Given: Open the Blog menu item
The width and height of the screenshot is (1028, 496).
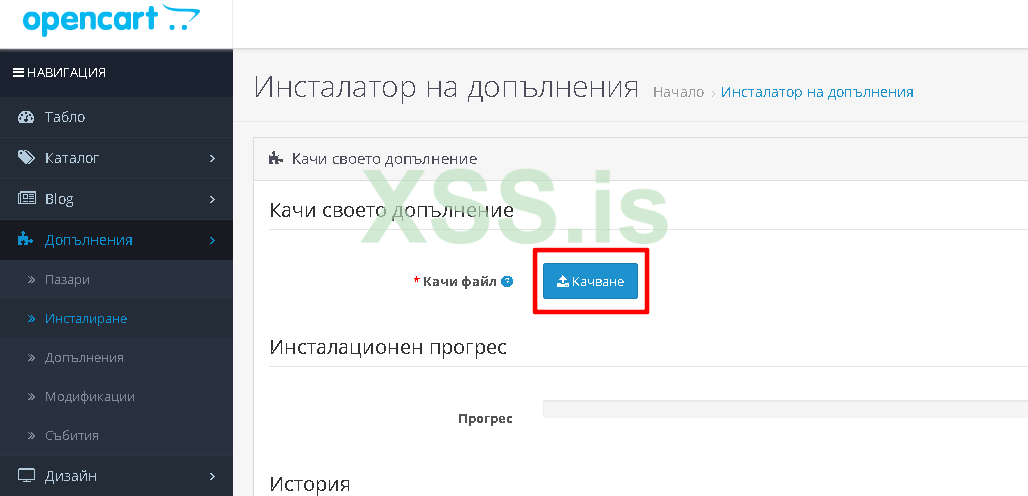Looking at the screenshot, I should coord(116,199).
